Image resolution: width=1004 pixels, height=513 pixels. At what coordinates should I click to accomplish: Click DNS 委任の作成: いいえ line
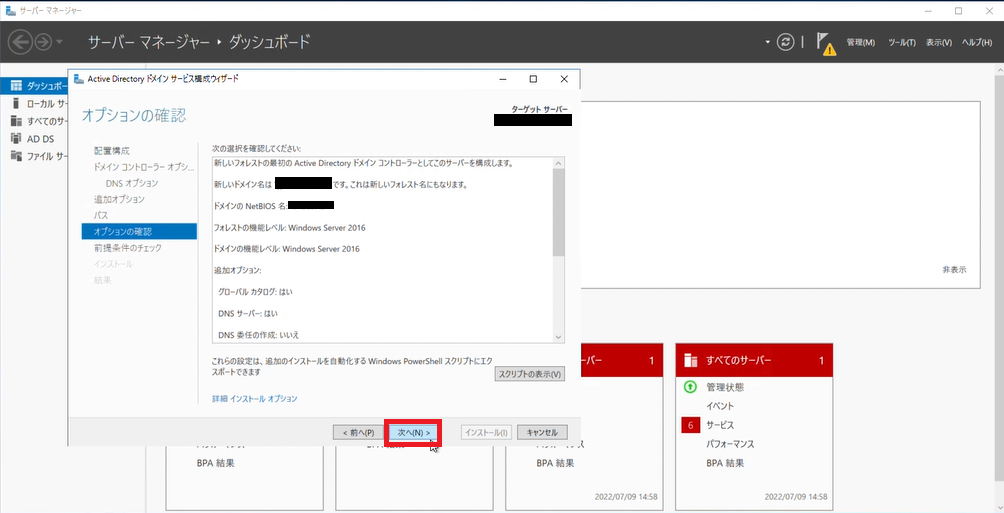(259, 334)
